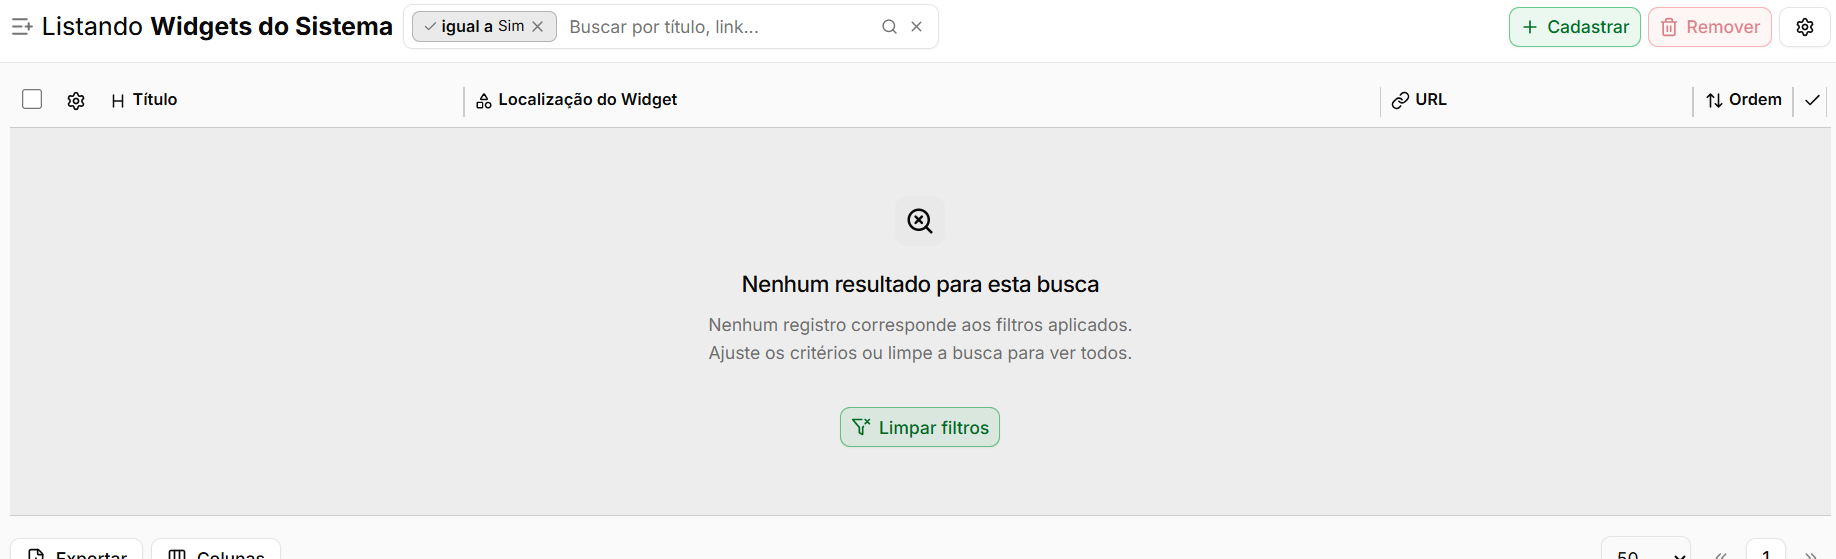Open the sidebar menu toggle icon
The image size is (1836, 559).
point(22,27)
